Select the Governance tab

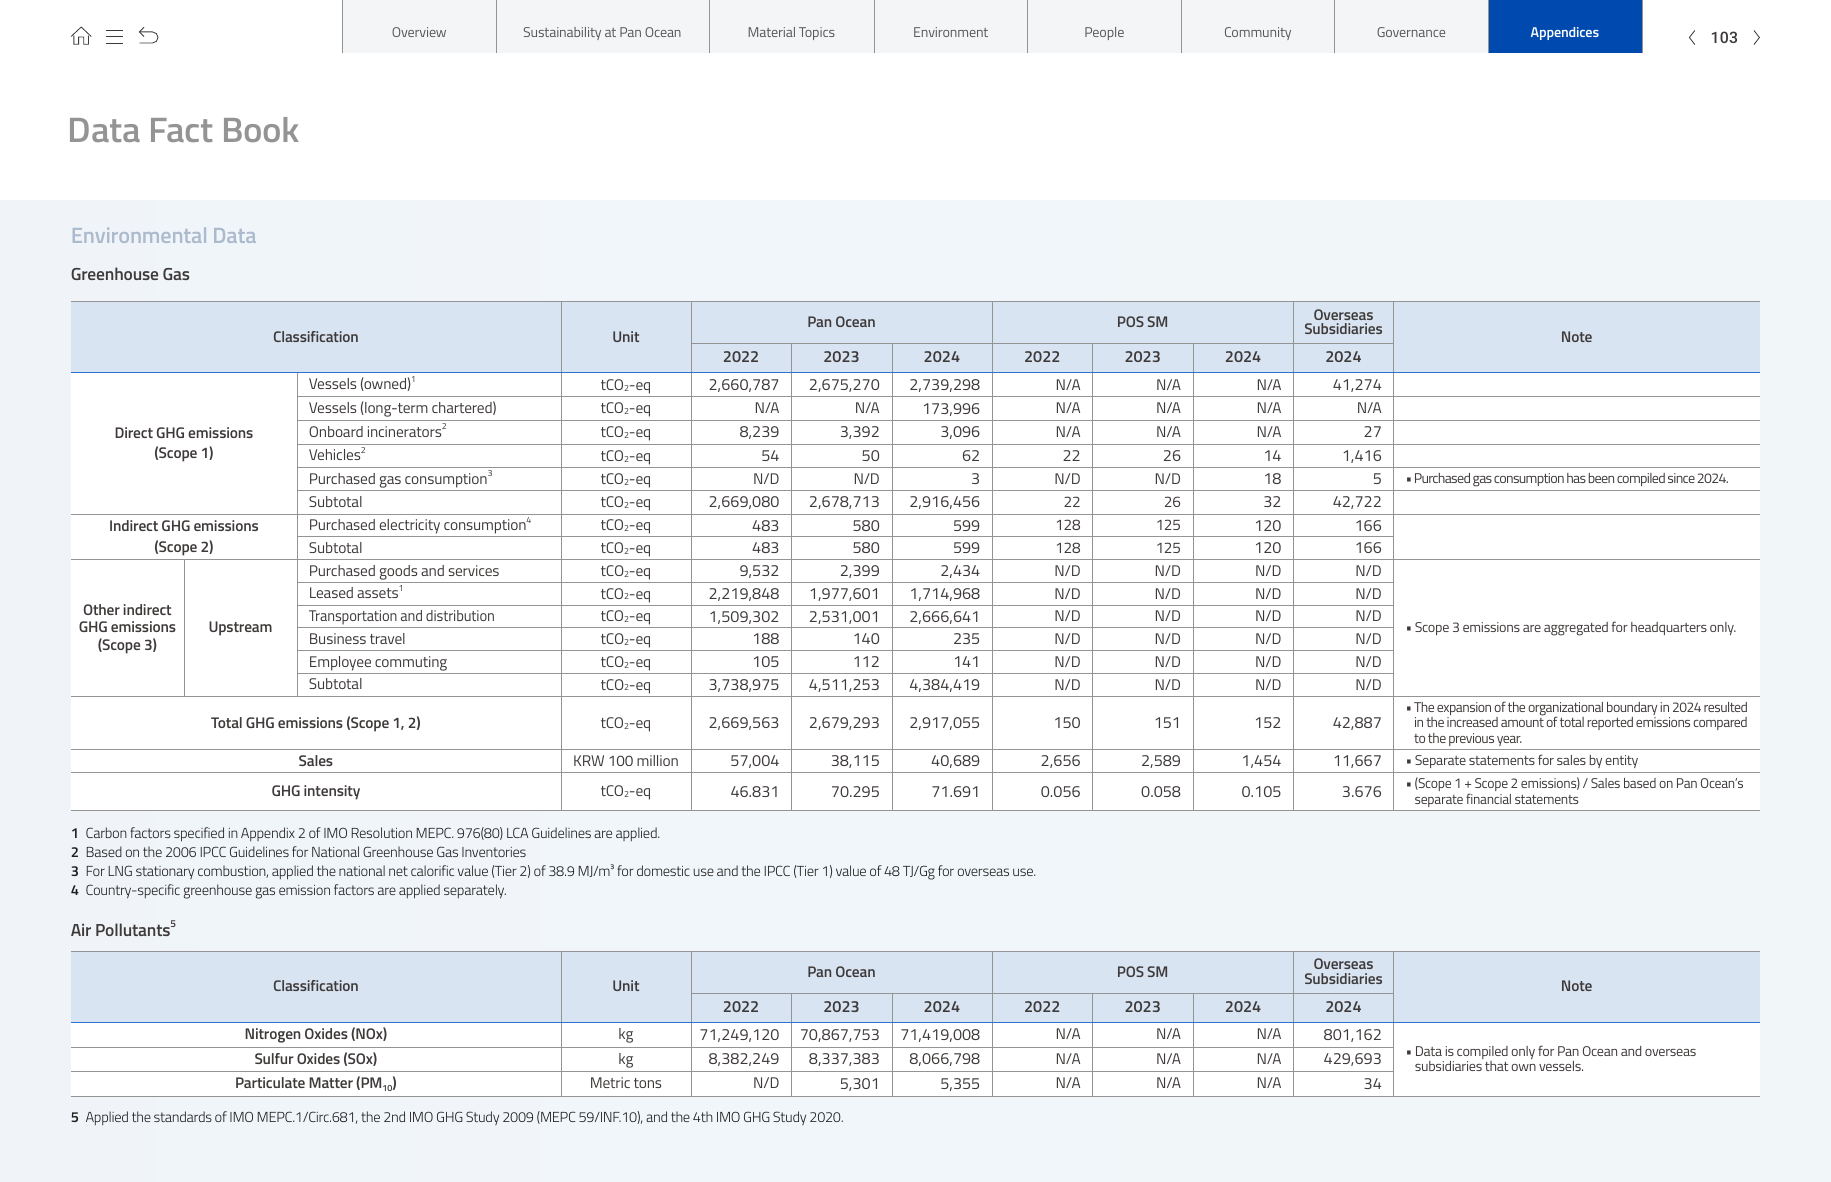coord(1411,27)
